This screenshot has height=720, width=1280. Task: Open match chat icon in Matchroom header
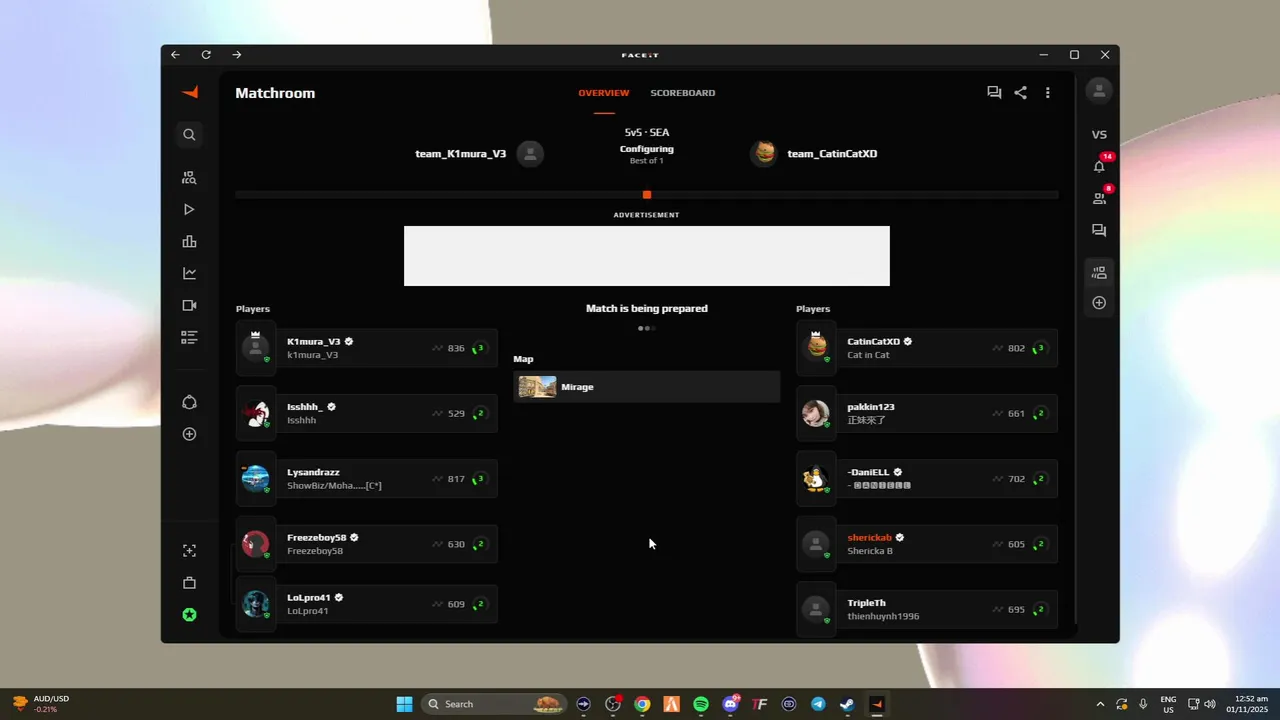(x=994, y=92)
